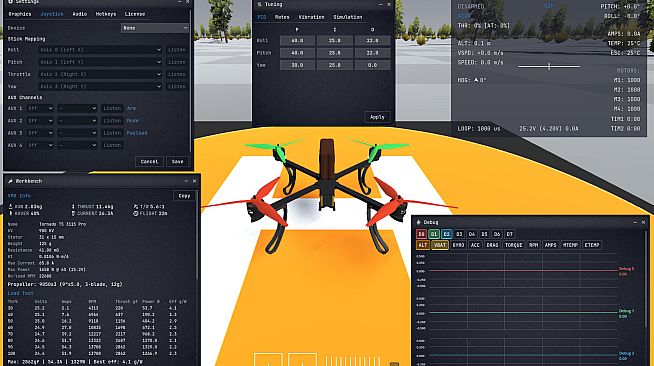Enable the GYRO graph trace
Screen dimensions: 654x366
458,246
